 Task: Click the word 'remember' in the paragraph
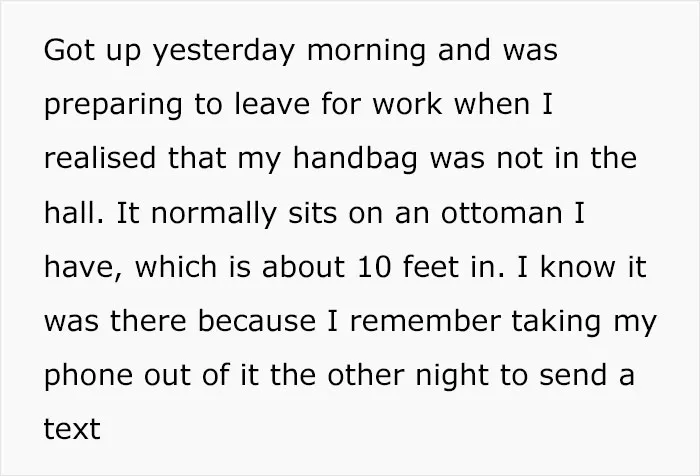425,322
